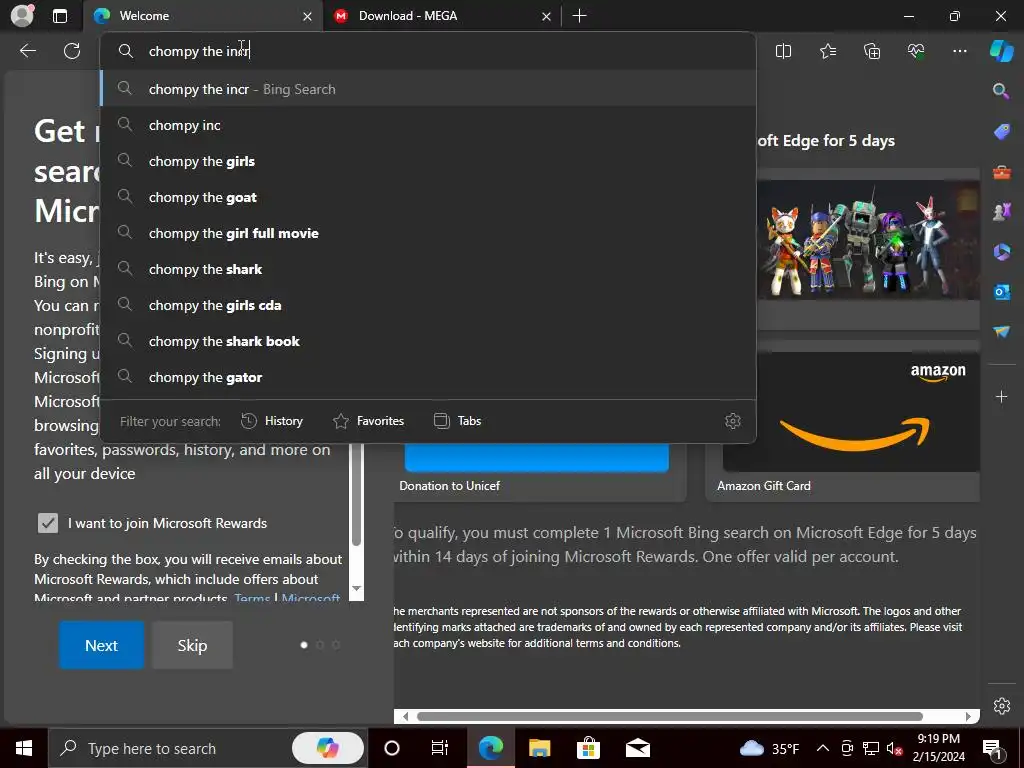This screenshot has width=1024, height=768.
Task: Close the Welcome tab
Action: tap(308, 16)
